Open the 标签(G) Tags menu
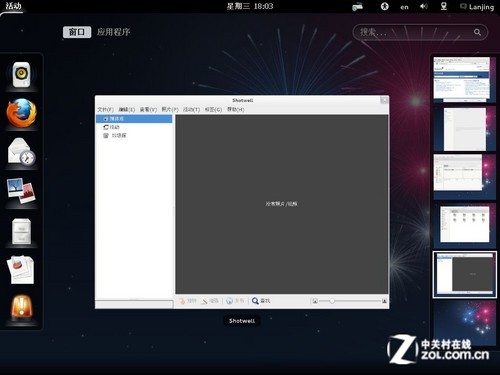 pyautogui.click(x=213, y=109)
